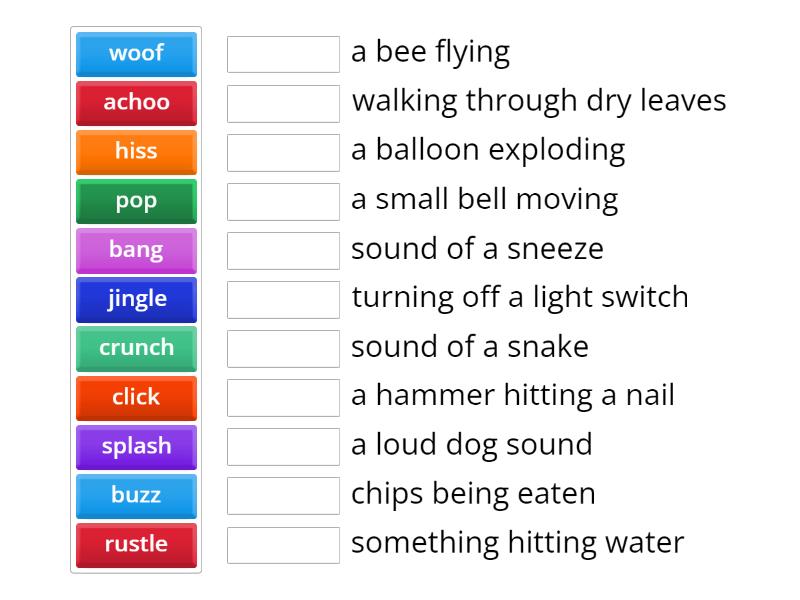The image size is (800, 600).
Task: Select the "bang" word tile
Action: pyautogui.click(x=136, y=250)
